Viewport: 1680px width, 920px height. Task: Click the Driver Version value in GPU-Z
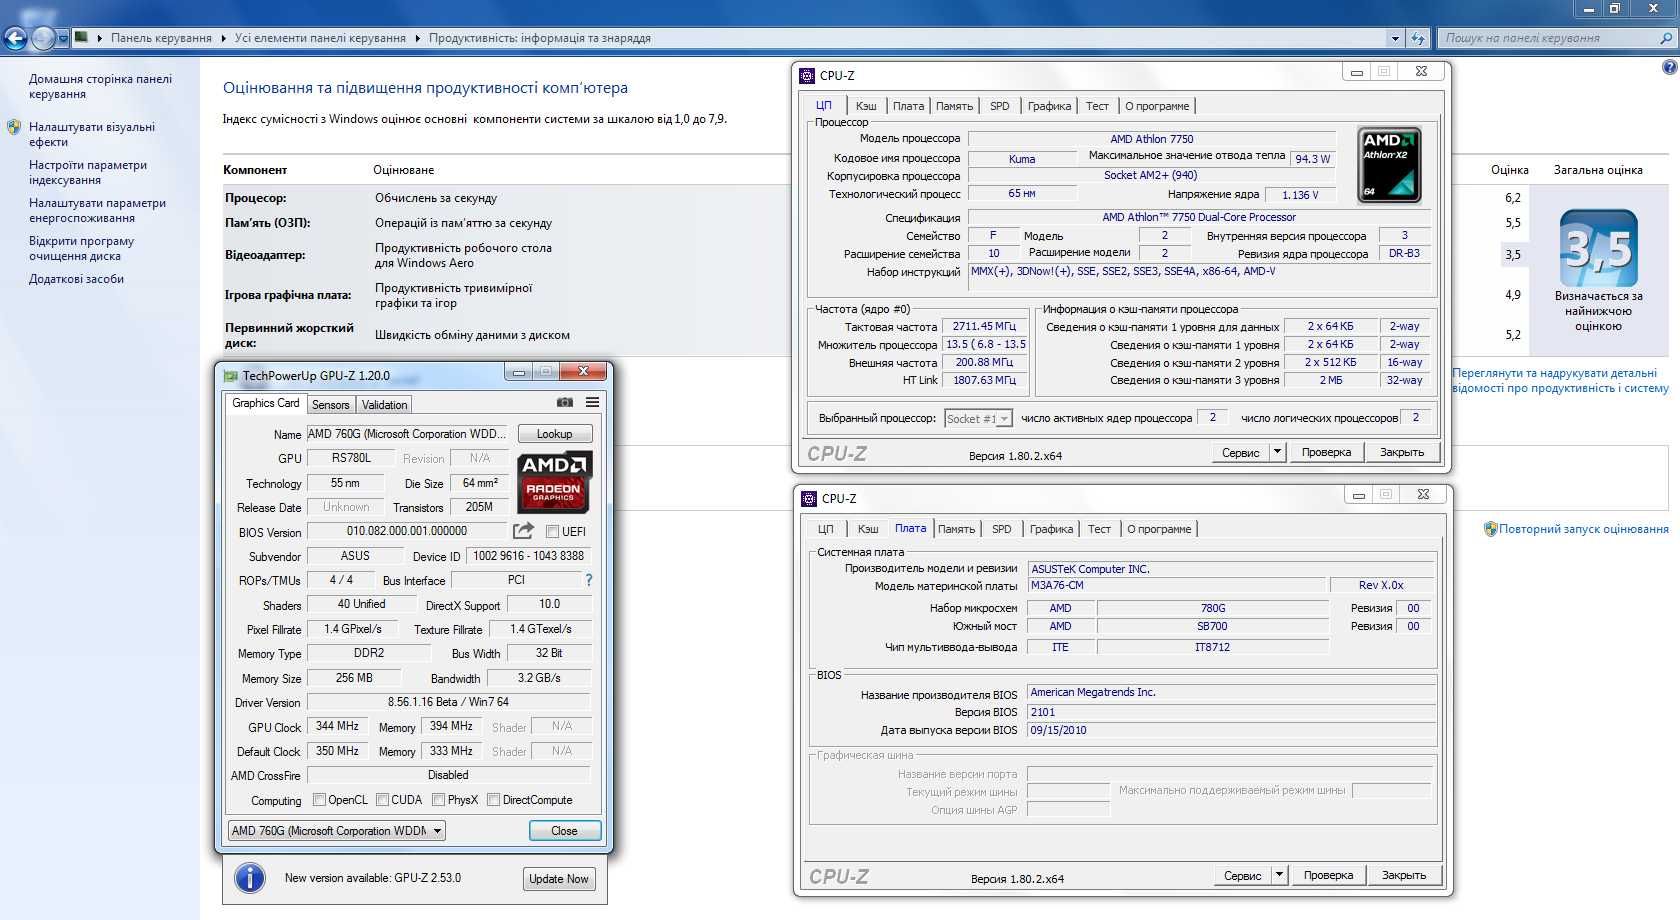pos(448,702)
